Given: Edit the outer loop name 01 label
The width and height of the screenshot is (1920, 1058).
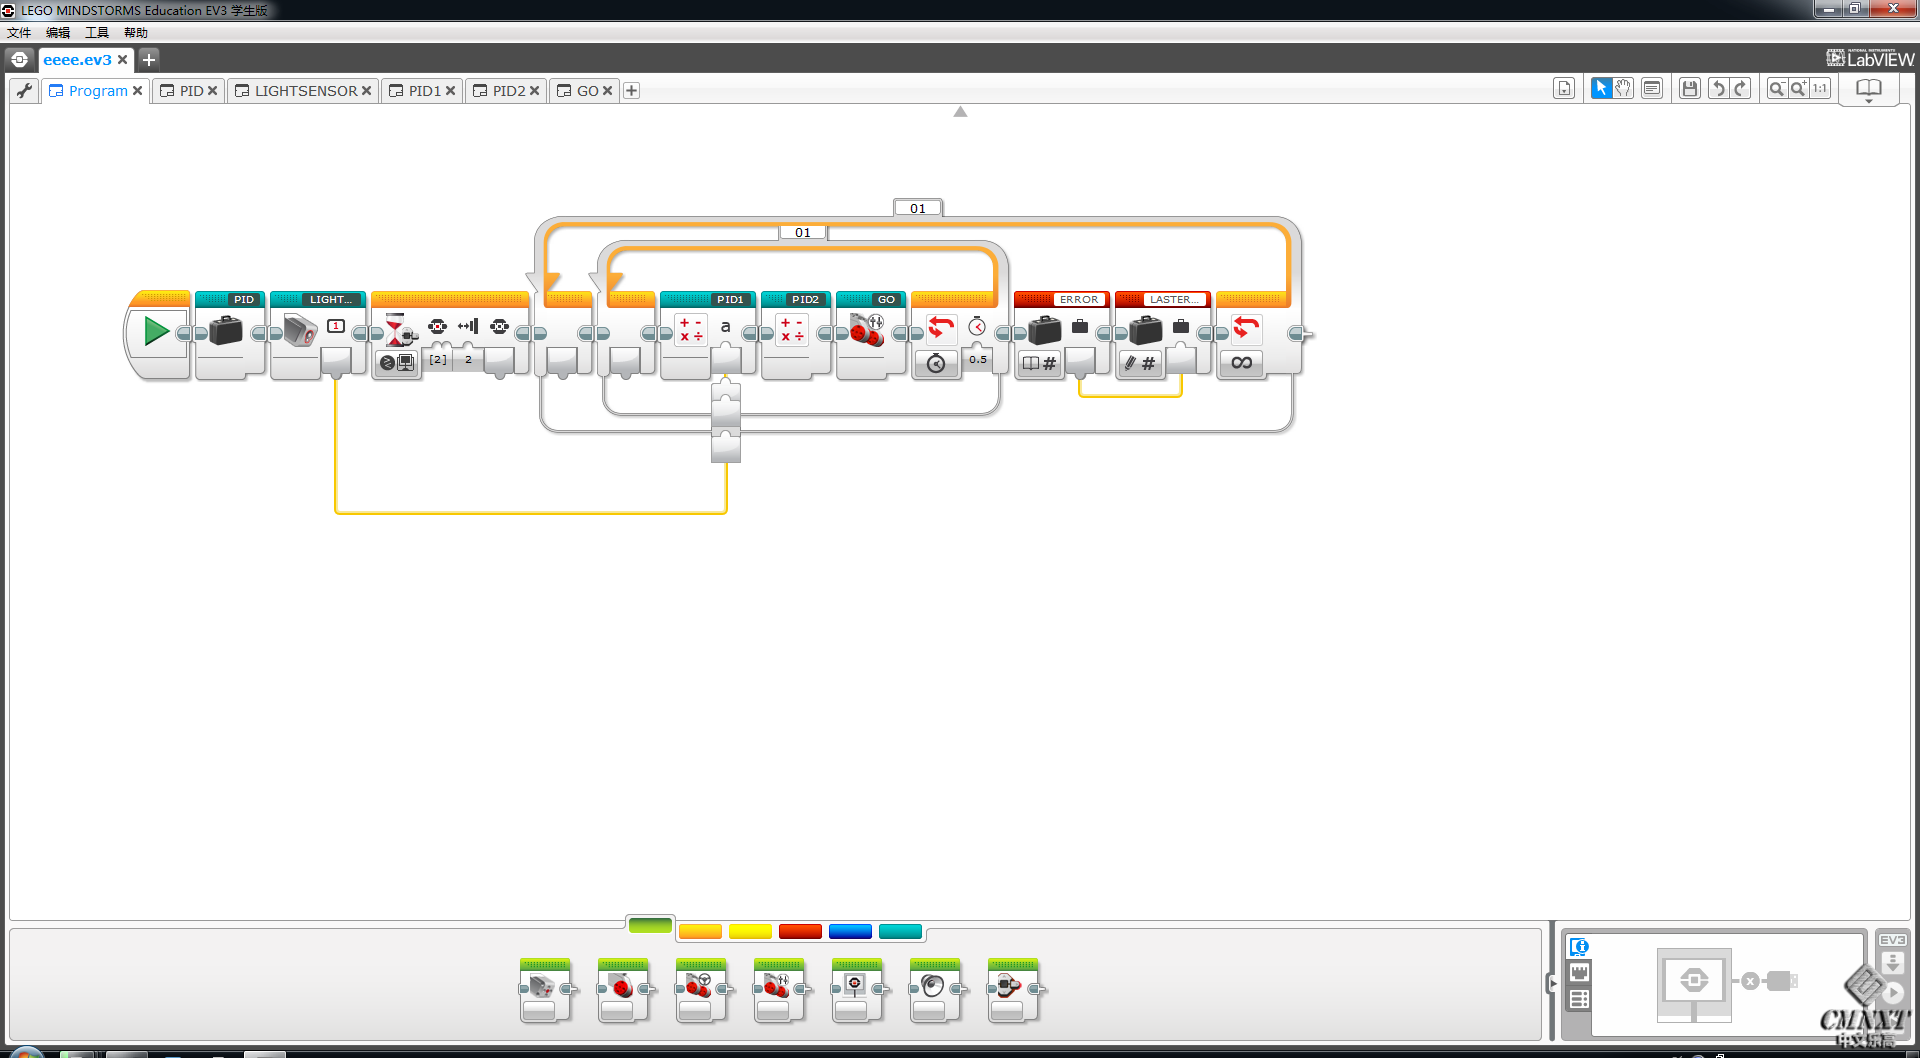Looking at the screenshot, I should coord(918,208).
